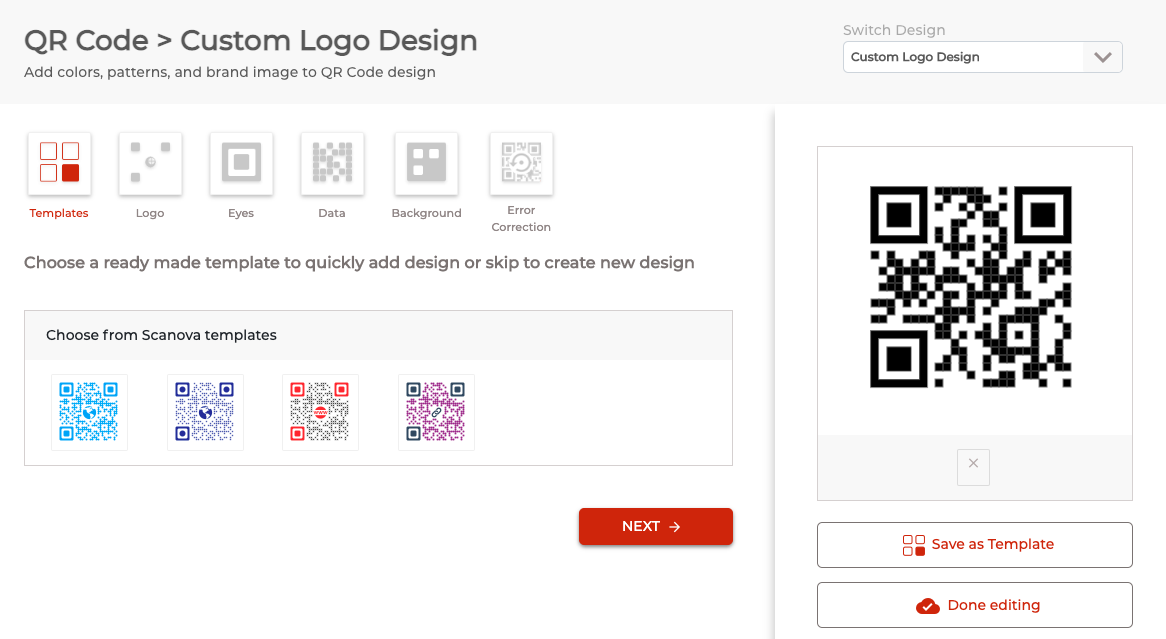Image resolution: width=1166 pixels, height=639 pixels.
Task: Choose the dark blue globe template
Action: click(205, 412)
